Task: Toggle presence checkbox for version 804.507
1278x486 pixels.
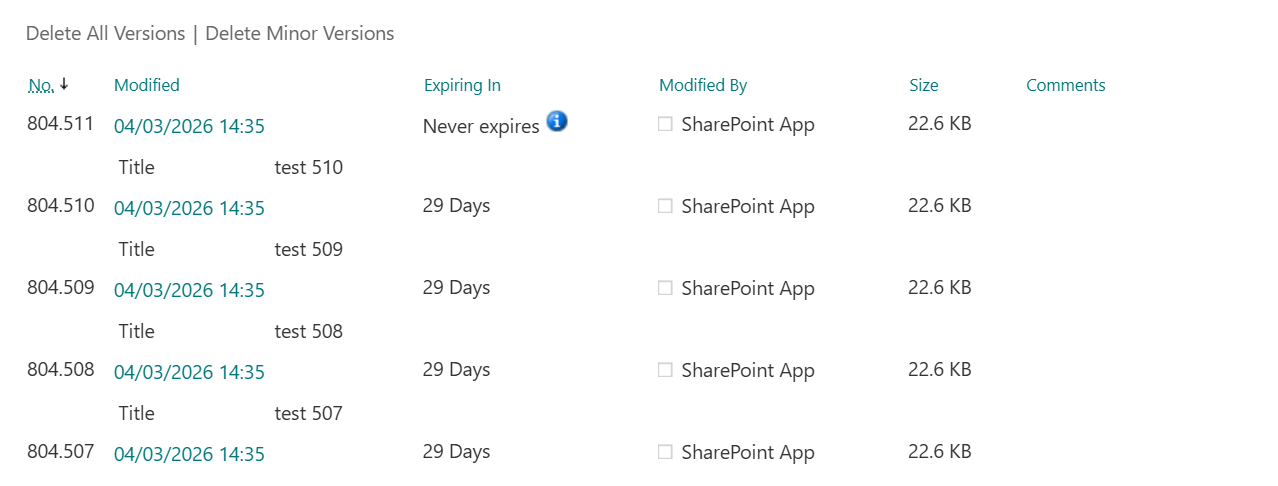Action: pyautogui.click(x=665, y=453)
